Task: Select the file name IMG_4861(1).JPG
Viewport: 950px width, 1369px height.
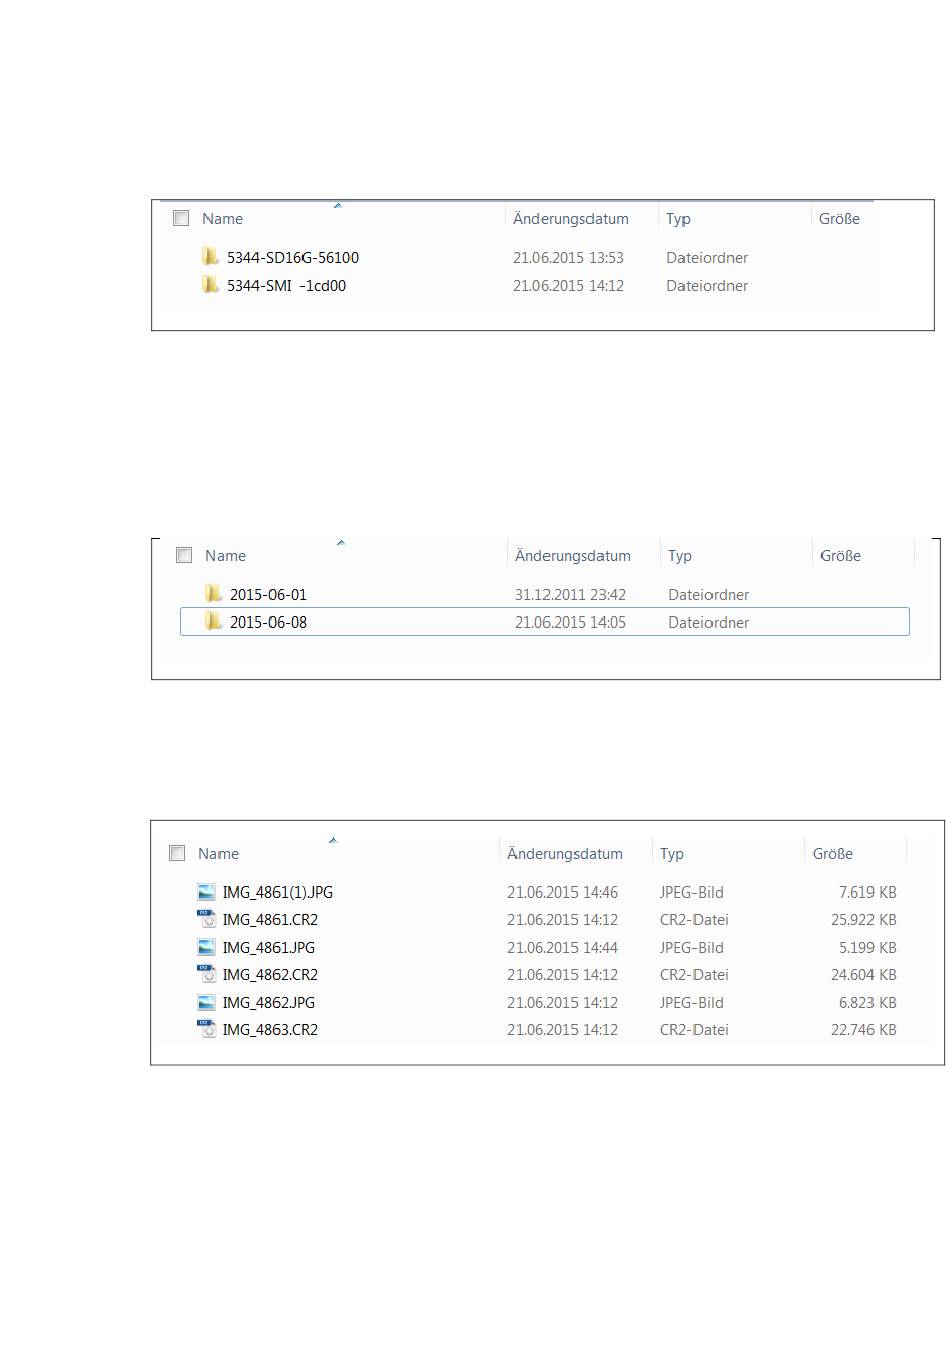Action: 278,893
